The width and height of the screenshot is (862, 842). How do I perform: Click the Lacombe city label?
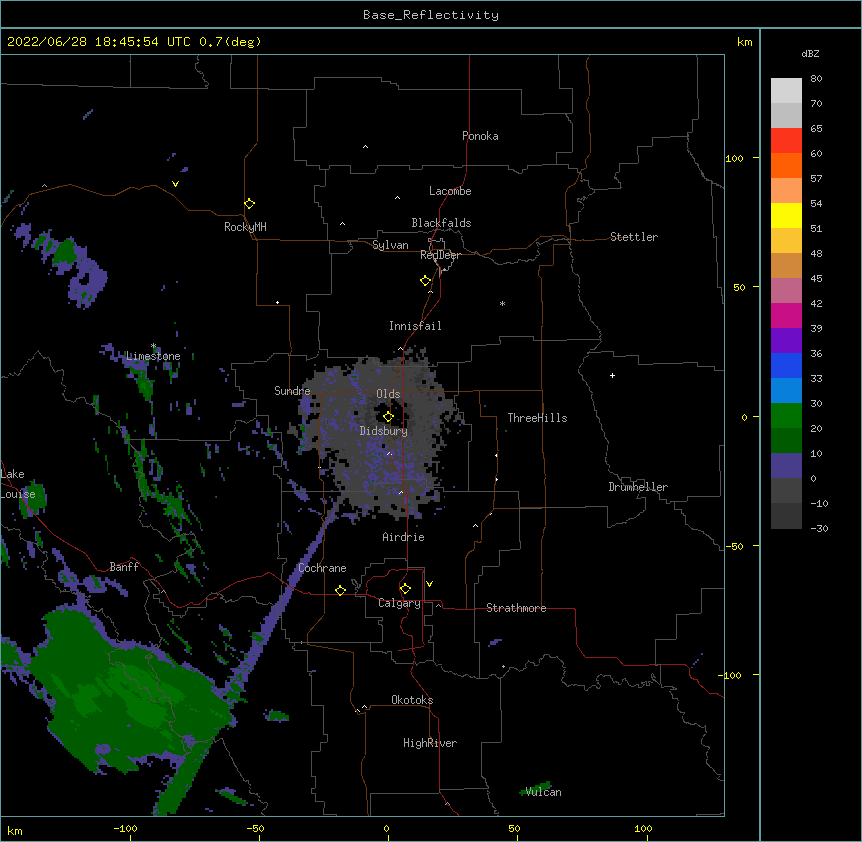[x=450, y=191]
